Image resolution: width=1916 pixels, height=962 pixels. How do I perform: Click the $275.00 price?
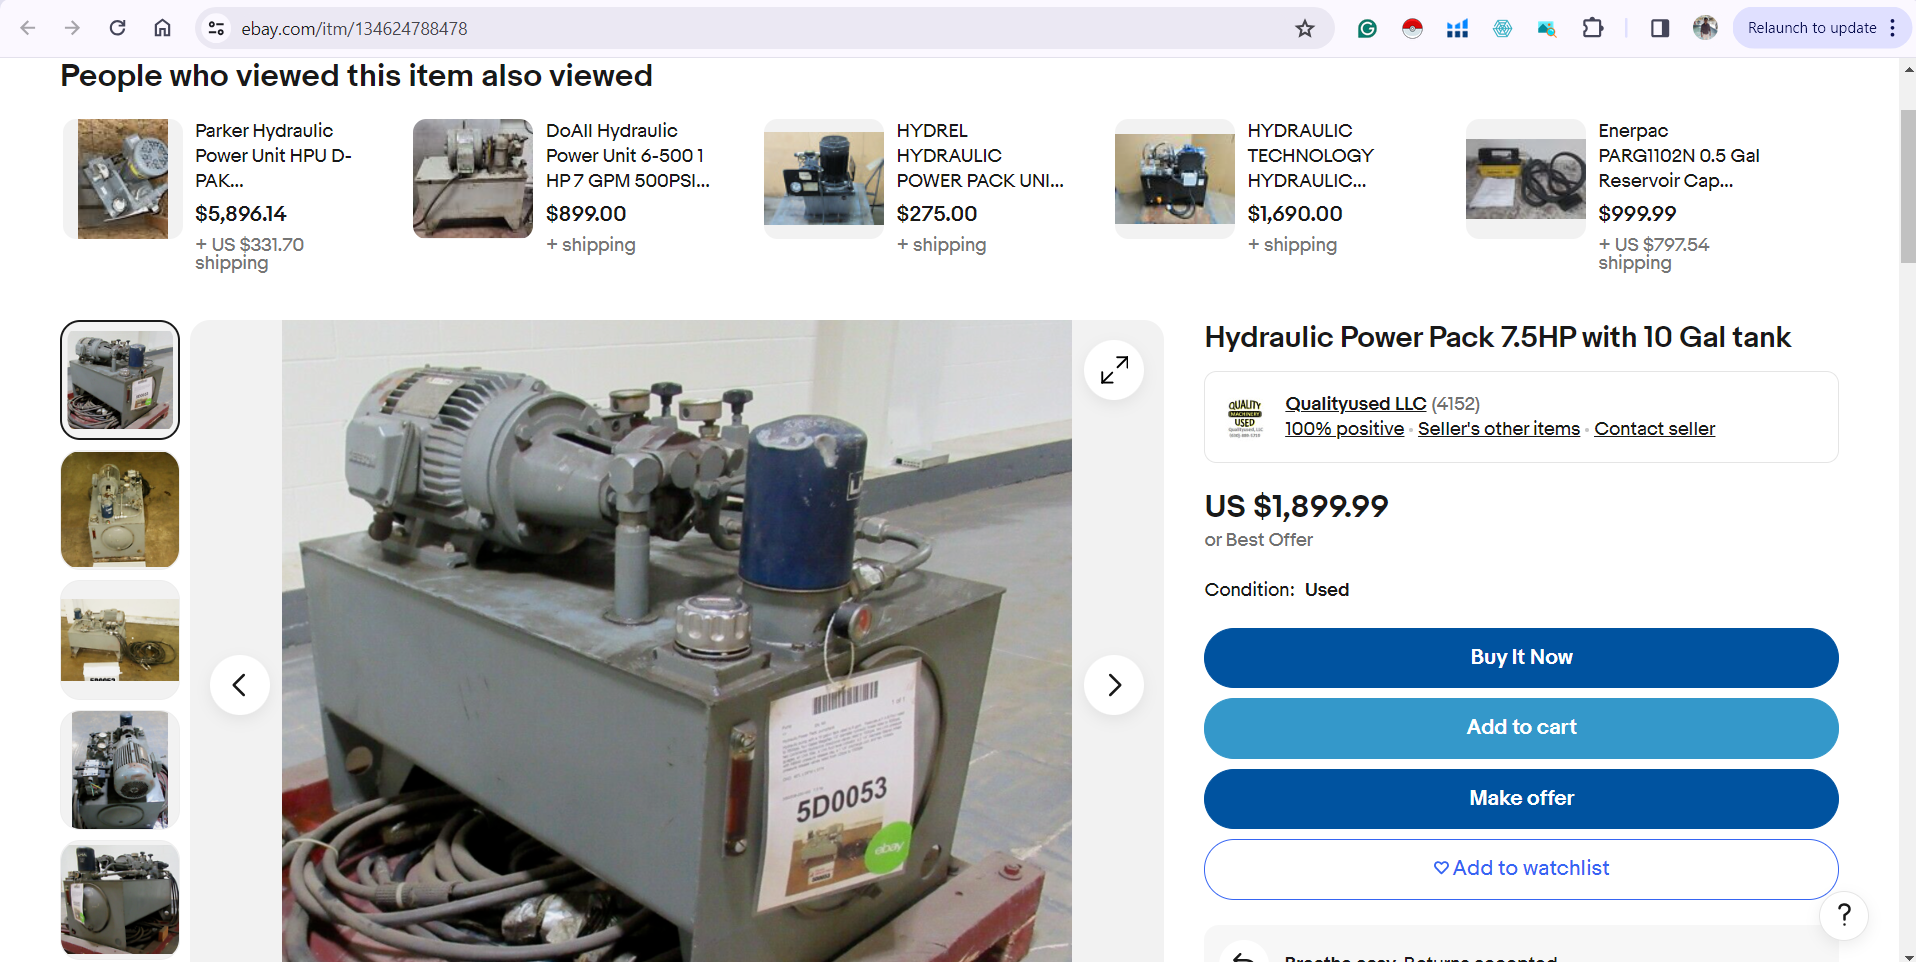coord(937,214)
